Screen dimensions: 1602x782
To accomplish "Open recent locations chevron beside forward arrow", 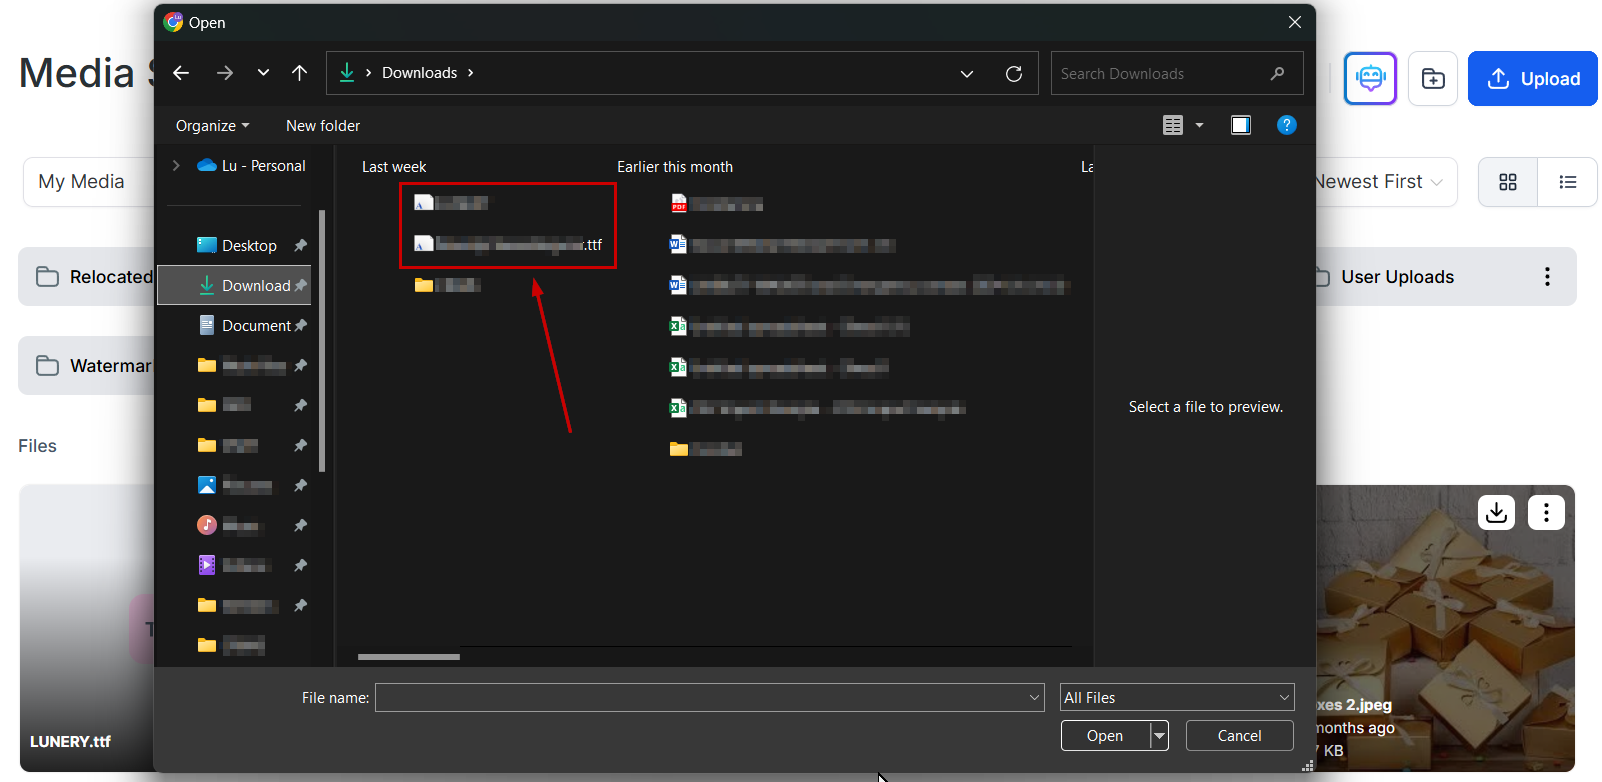I will click(x=263, y=73).
